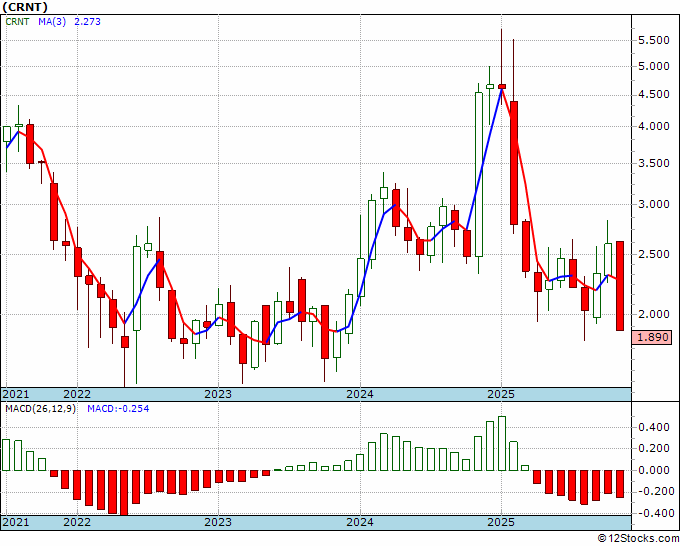Screen dimensions: 680x546
Task: Click the 1.890 last price tag
Action: click(x=654, y=337)
